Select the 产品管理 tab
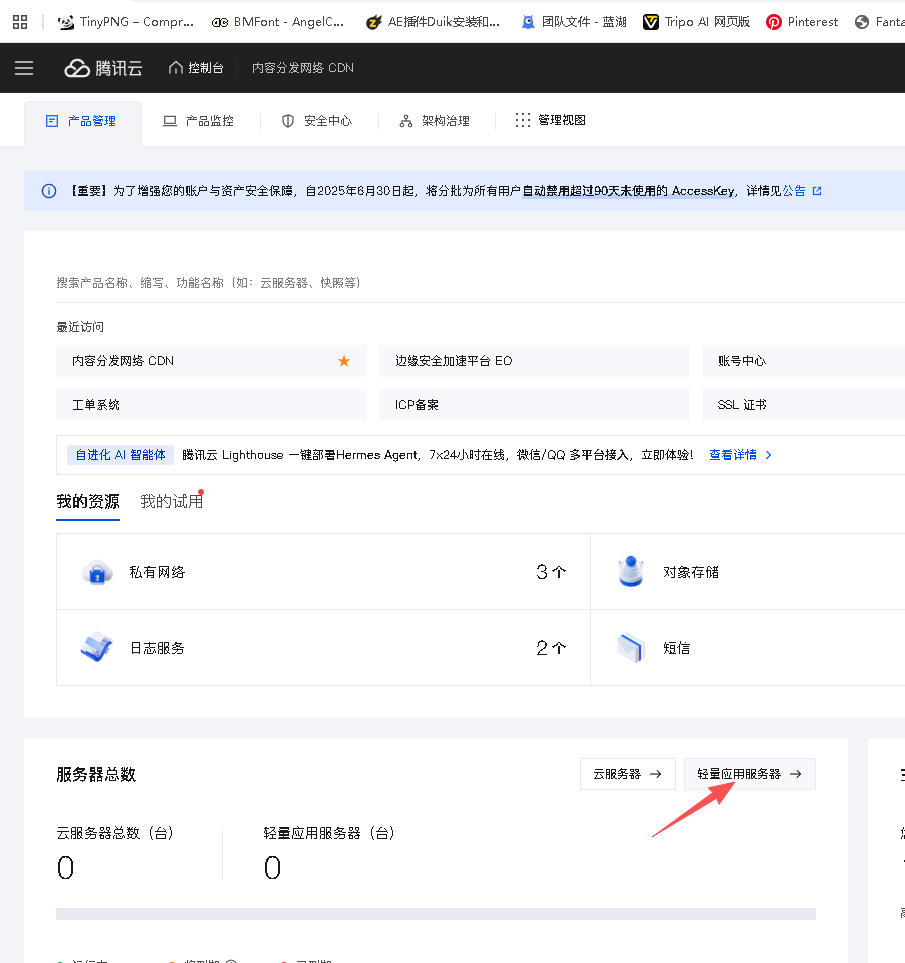The height and width of the screenshot is (963, 905). click(82, 122)
